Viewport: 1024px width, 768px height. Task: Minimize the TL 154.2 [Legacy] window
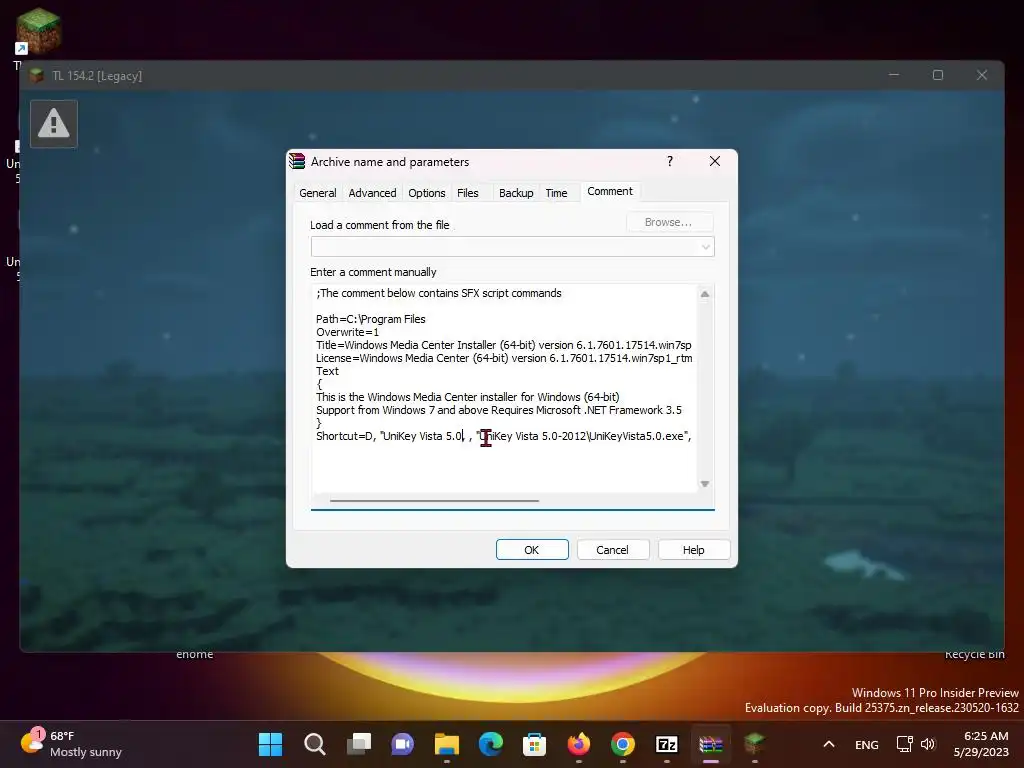[894, 75]
